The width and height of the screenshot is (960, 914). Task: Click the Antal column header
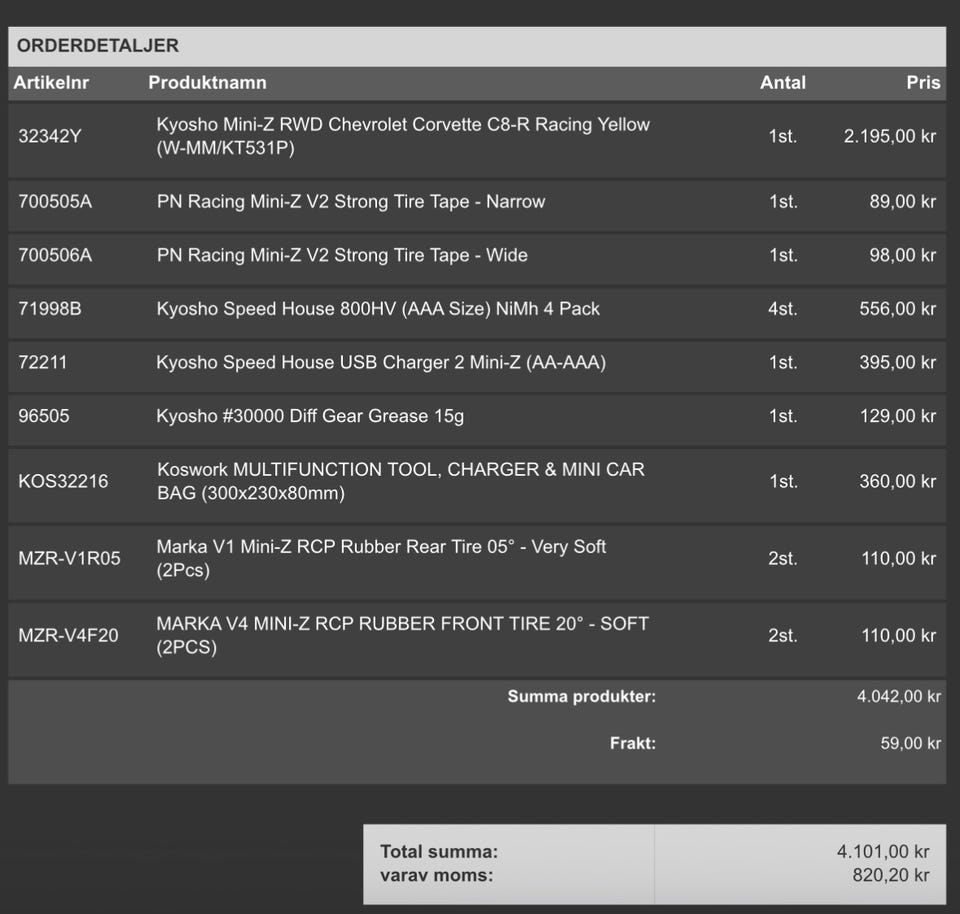point(782,83)
